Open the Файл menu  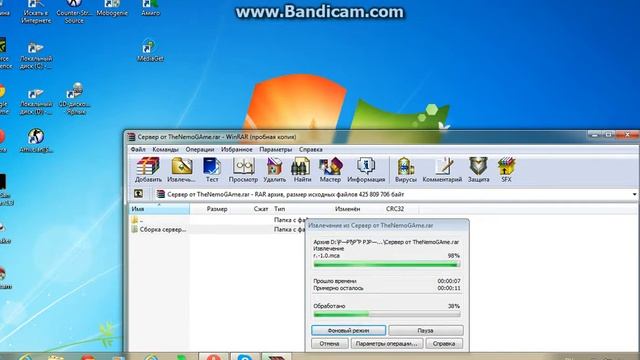pyautogui.click(x=138, y=149)
